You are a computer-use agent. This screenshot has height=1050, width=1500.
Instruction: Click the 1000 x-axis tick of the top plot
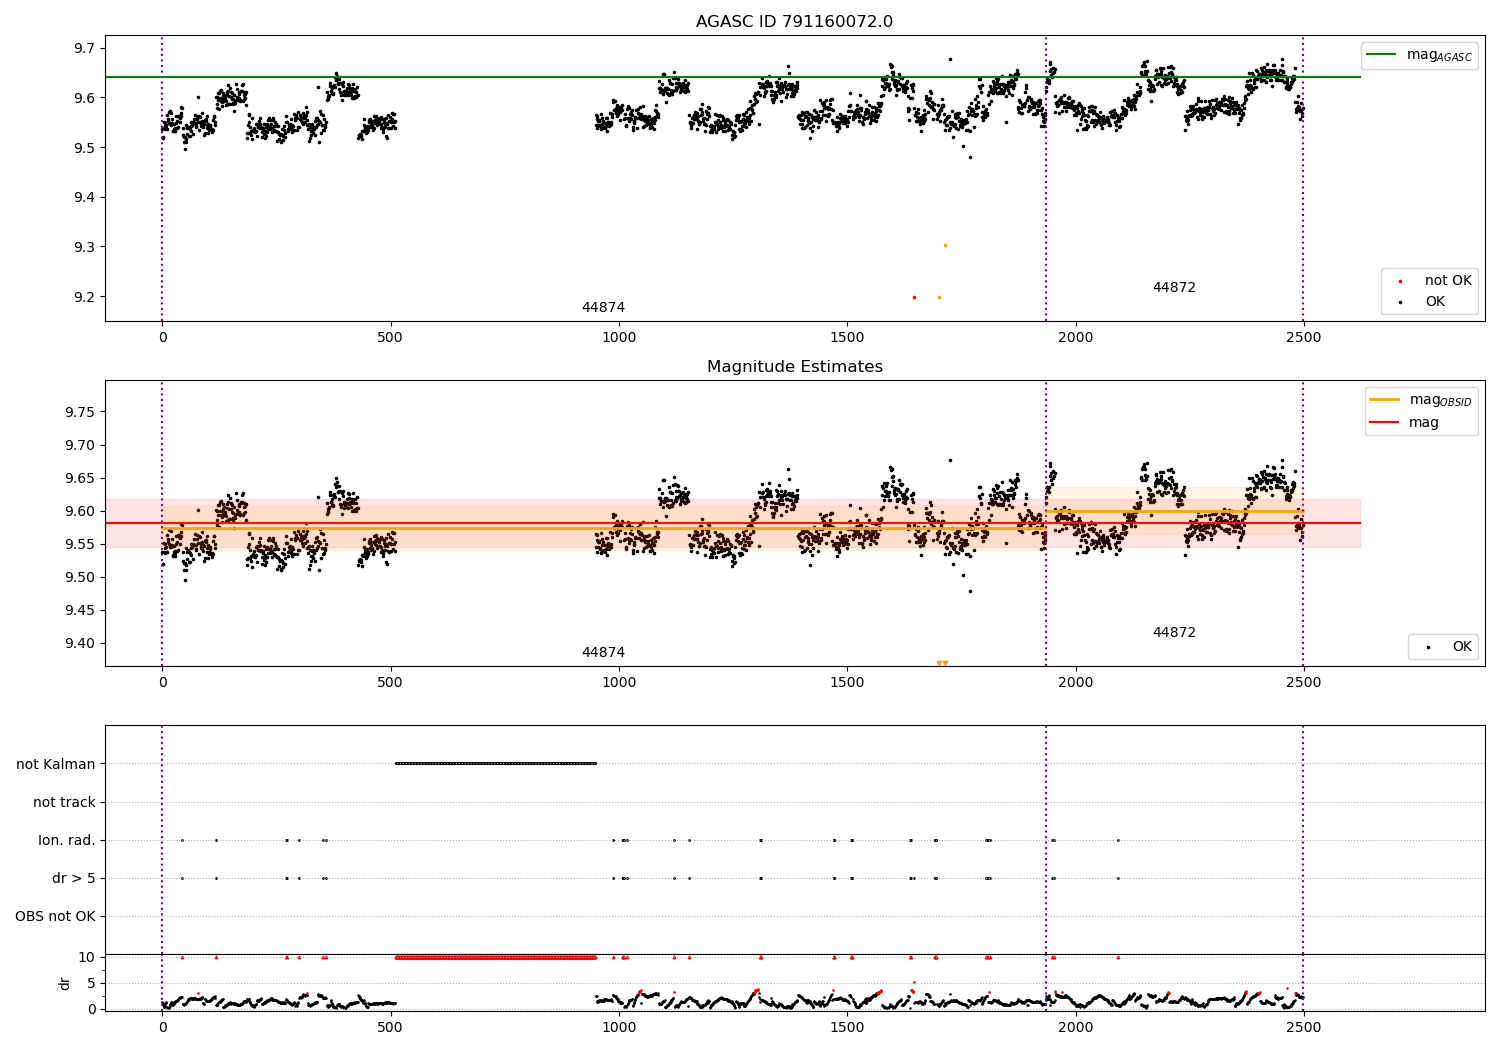pos(619,338)
